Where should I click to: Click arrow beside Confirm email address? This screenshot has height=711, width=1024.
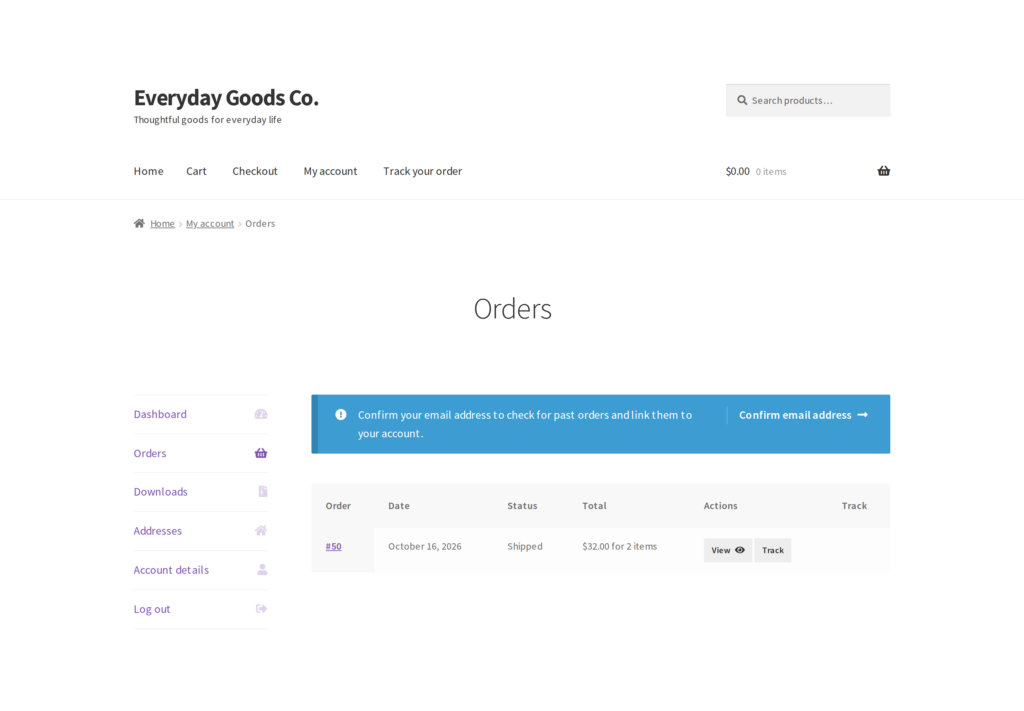(863, 415)
